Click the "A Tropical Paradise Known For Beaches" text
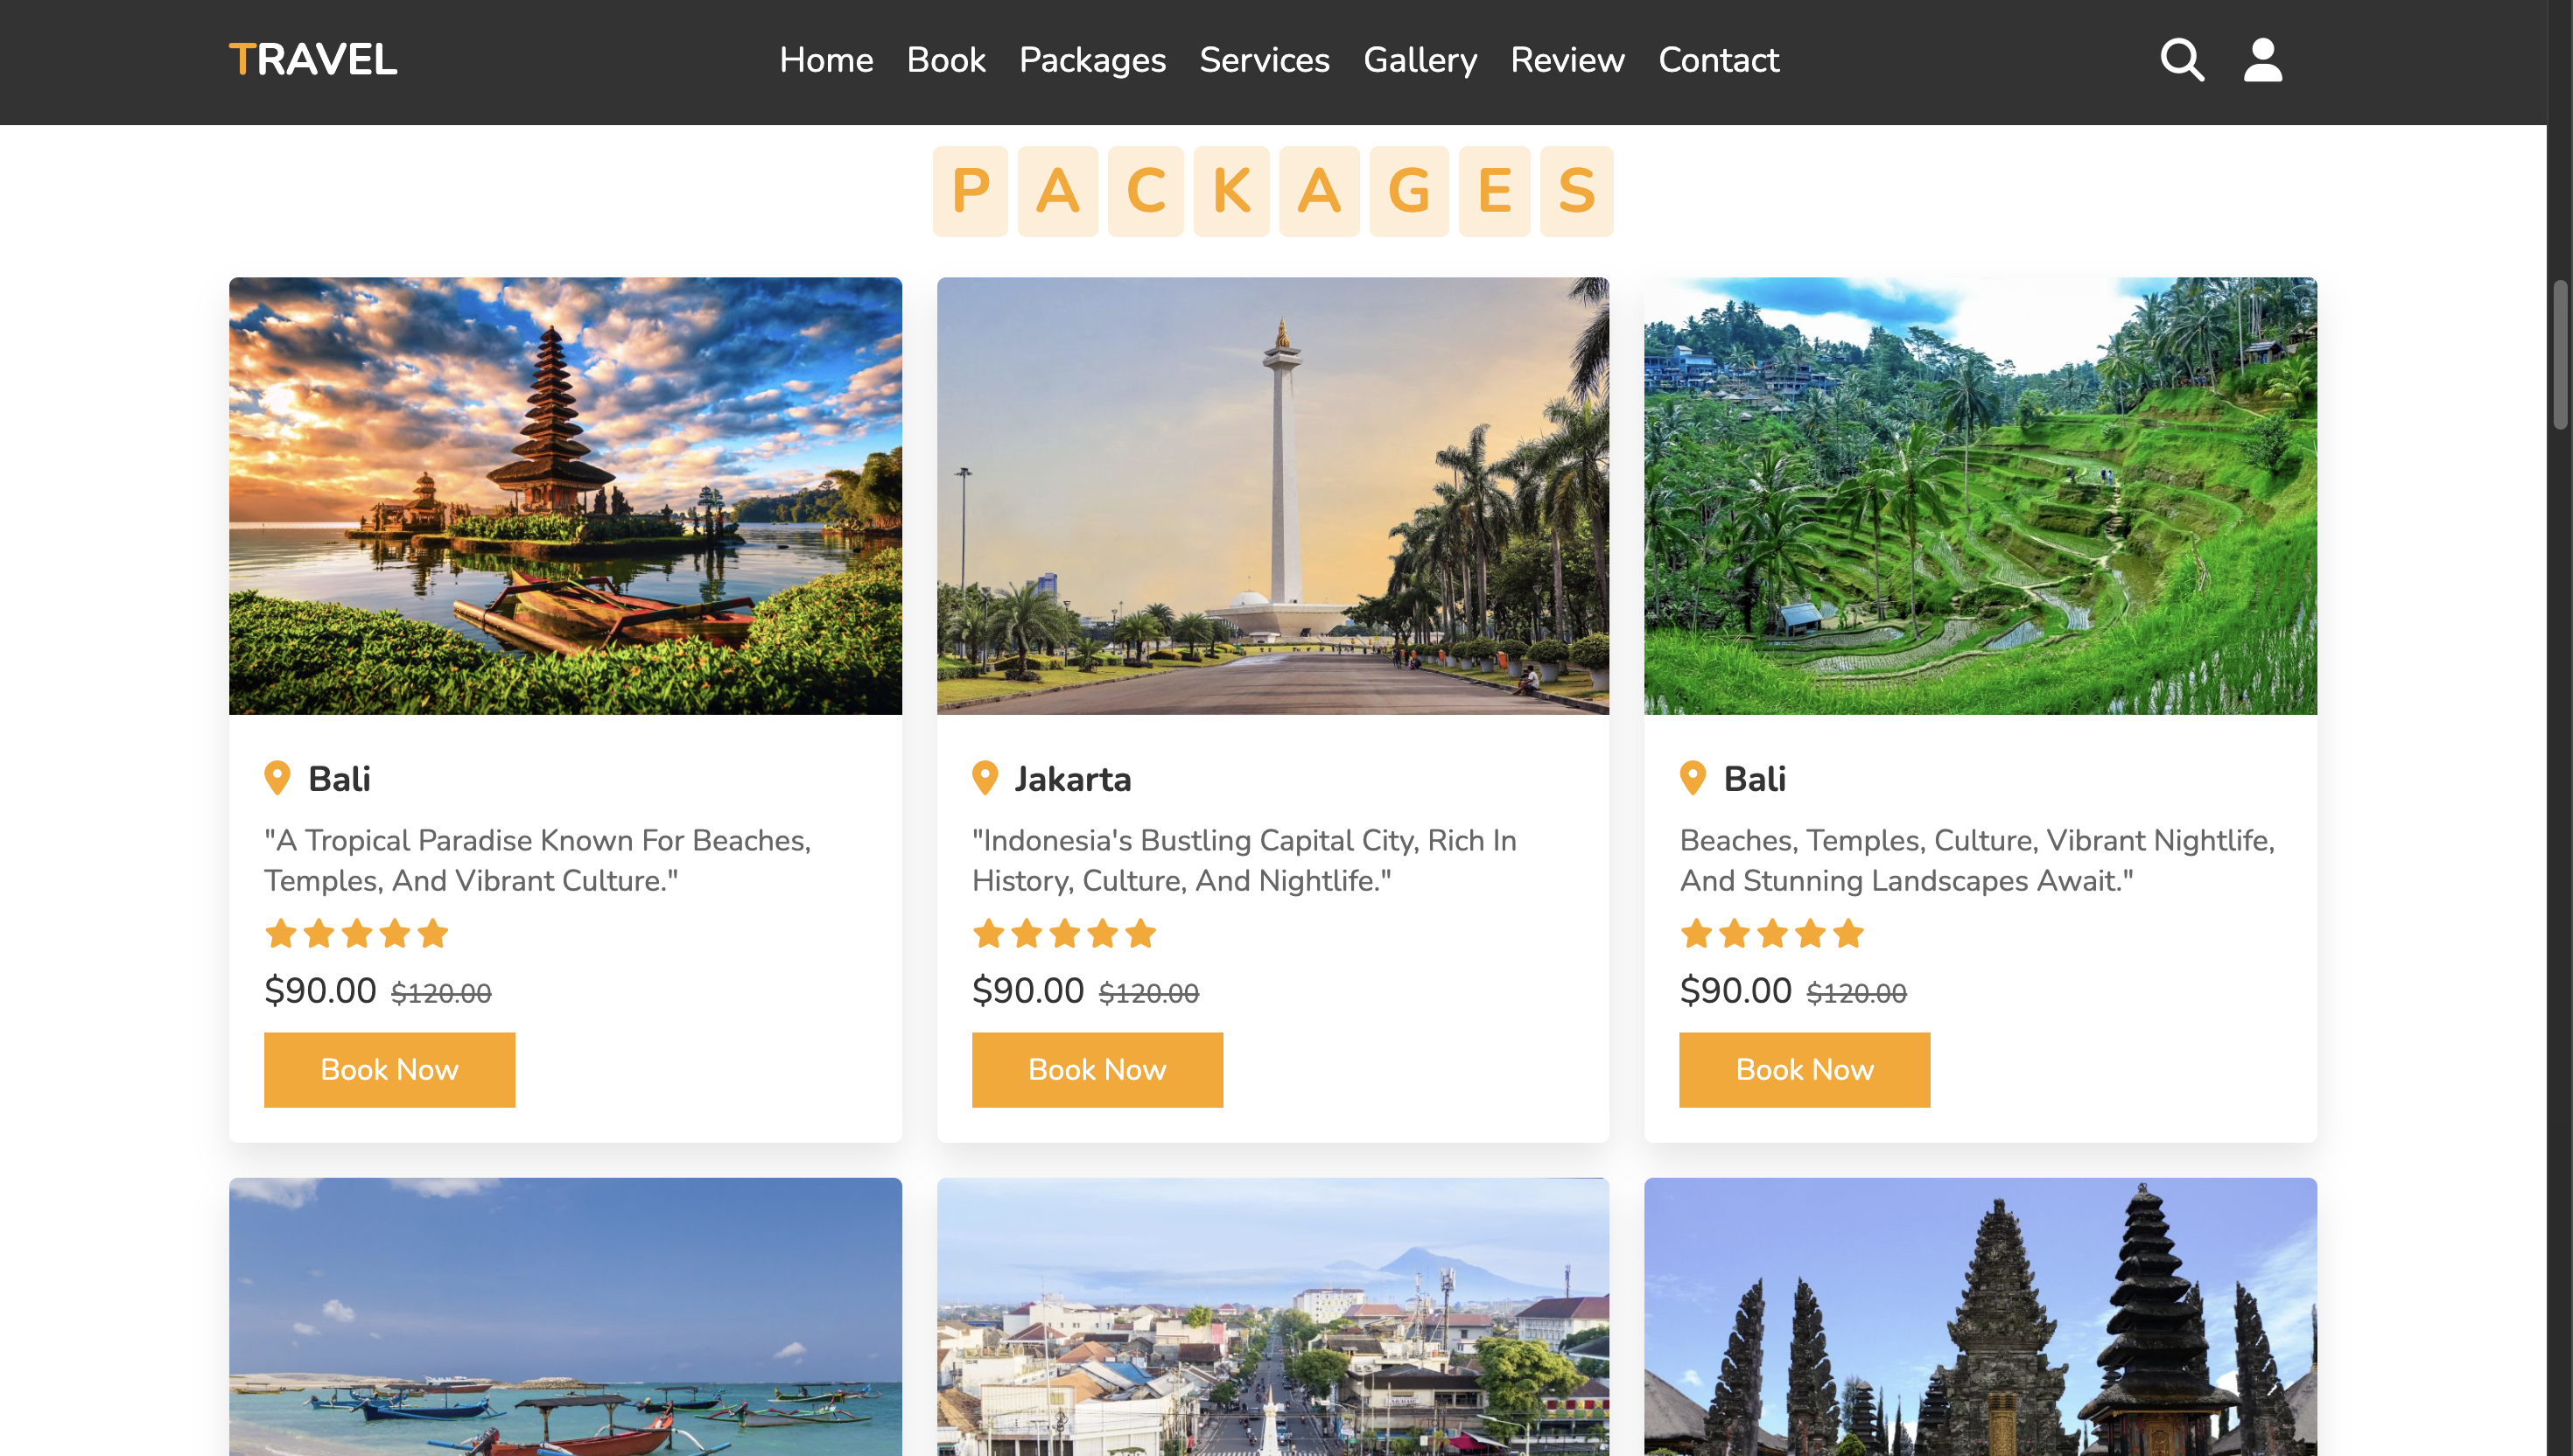Screen dimensions: 2573x1456 tap(537, 860)
